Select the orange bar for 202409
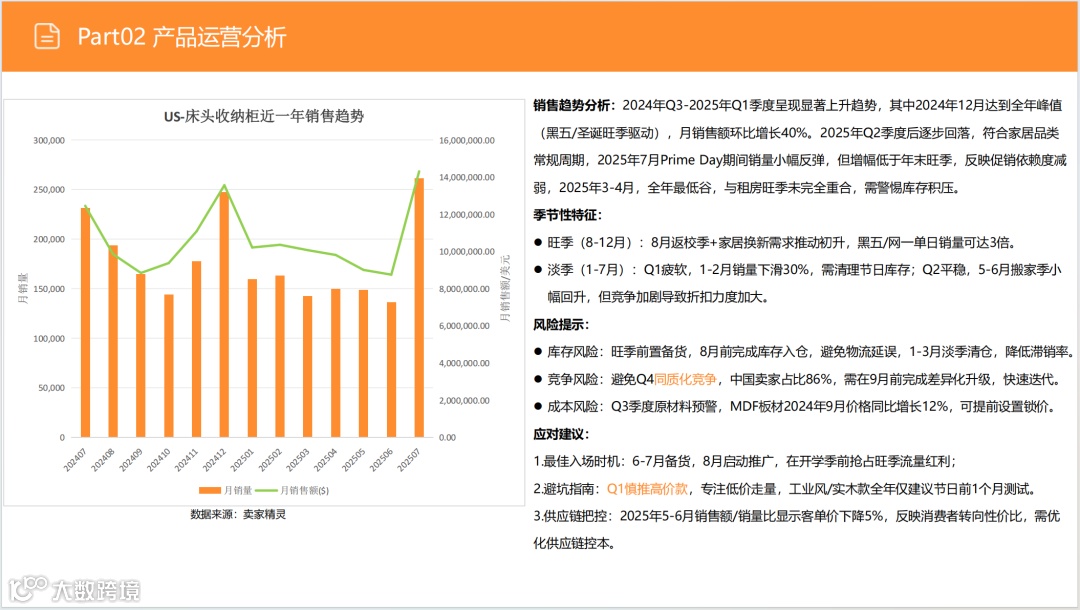The image size is (1080, 610). coord(141,355)
